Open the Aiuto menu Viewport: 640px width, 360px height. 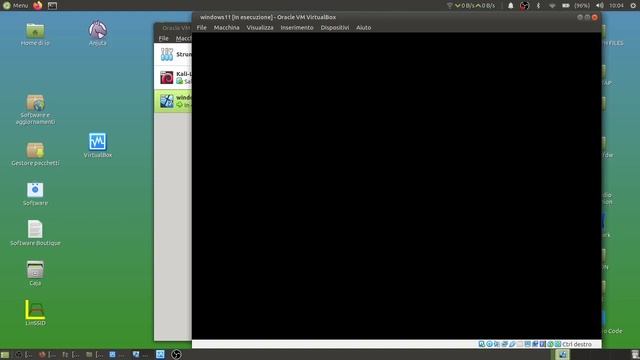coord(363,28)
